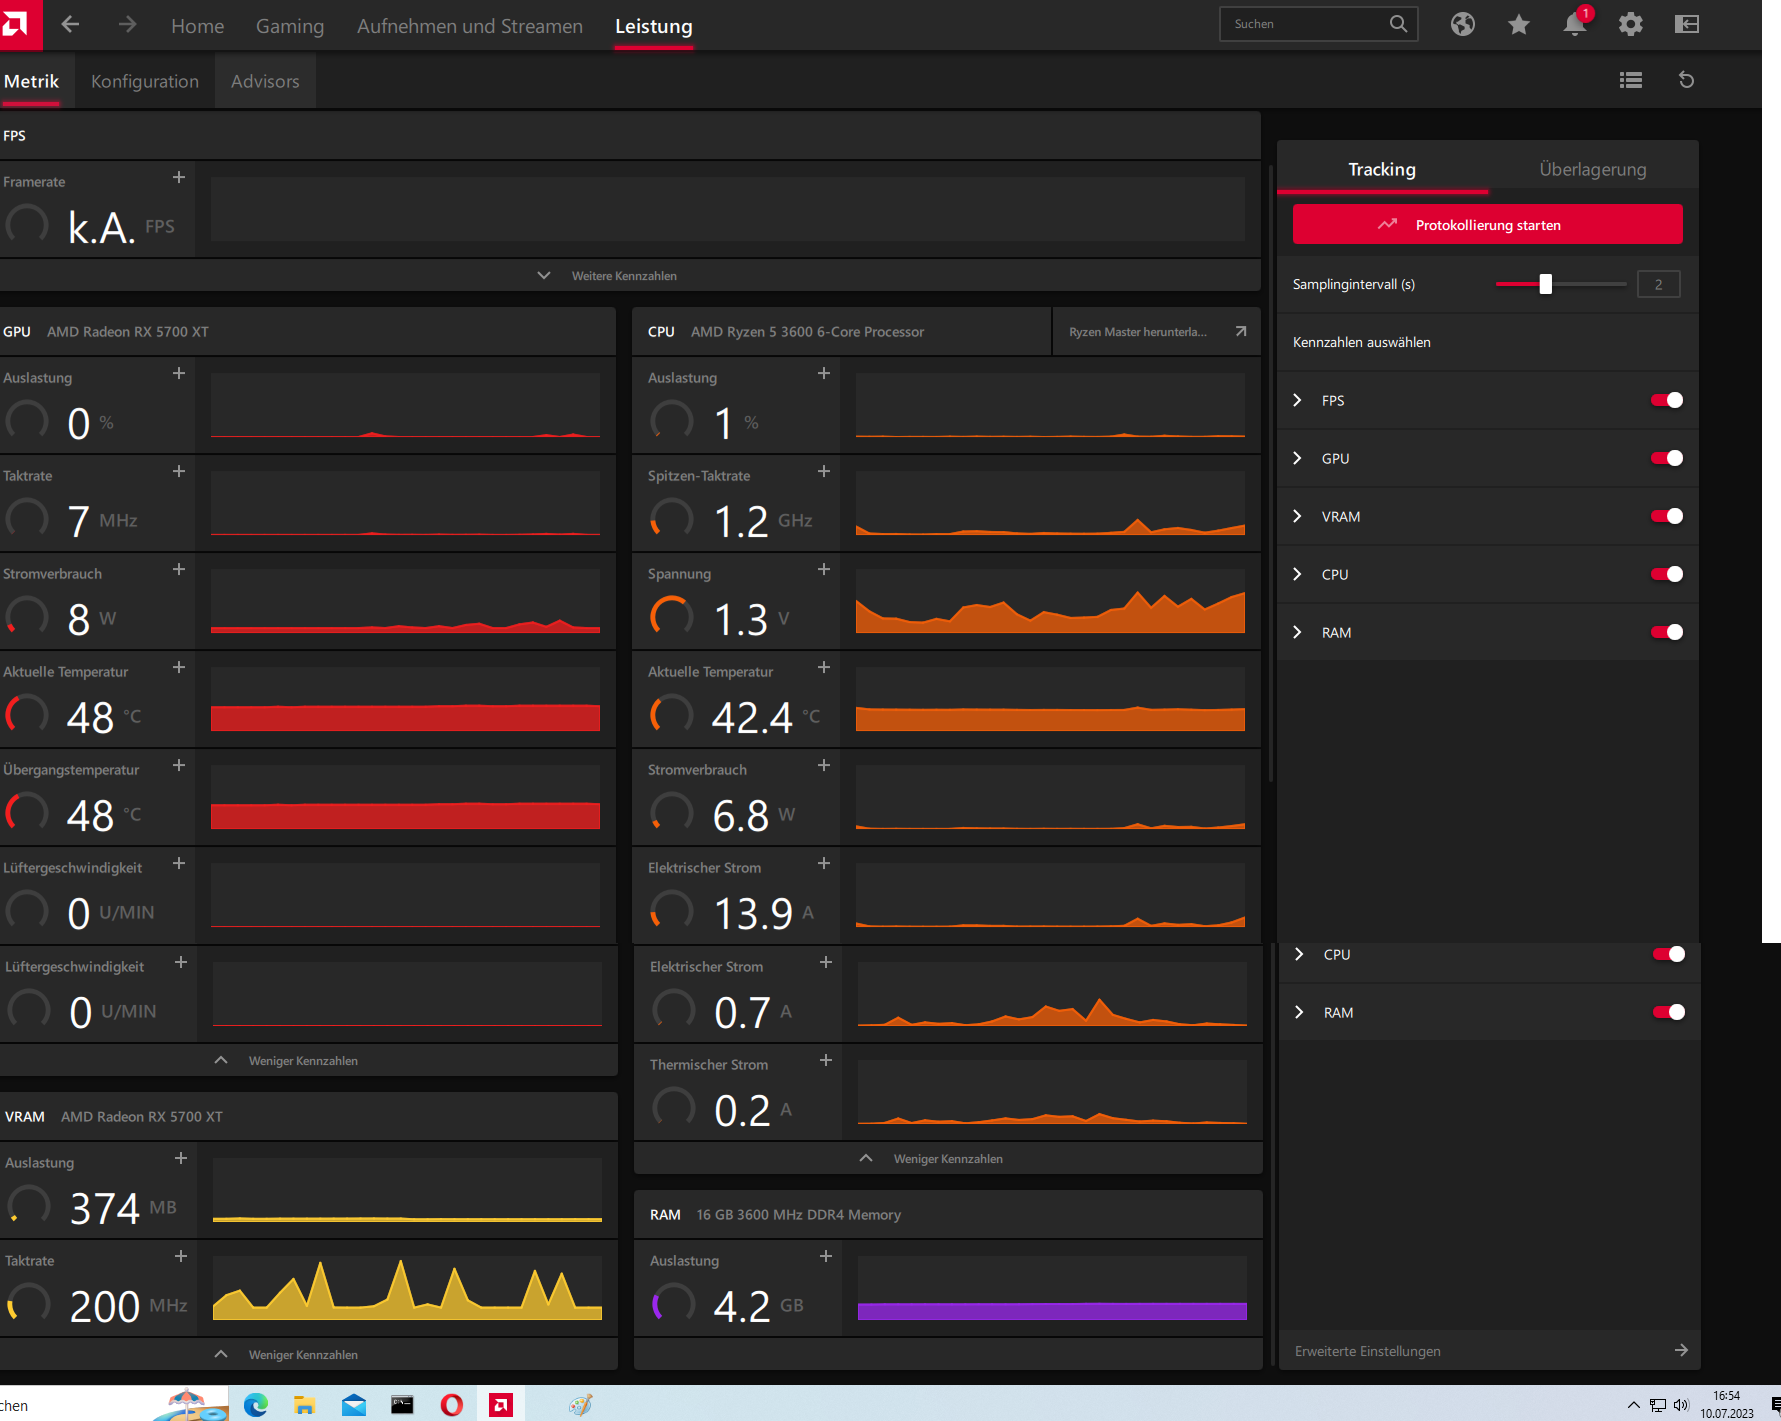Viewport: 1781px width, 1421px height.
Task: Expand the FPS chevron in Kennzahlen auswählen
Action: [1297, 400]
